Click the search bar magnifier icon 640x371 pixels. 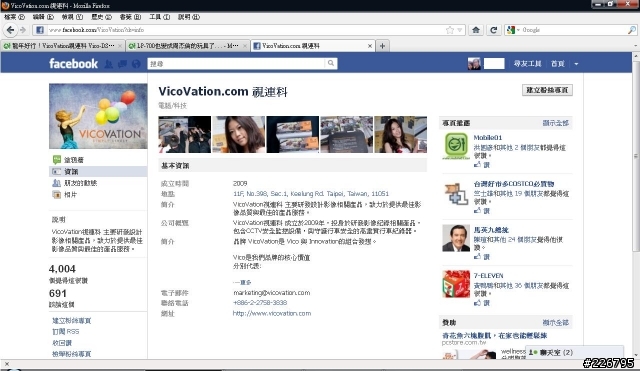coord(631,30)
